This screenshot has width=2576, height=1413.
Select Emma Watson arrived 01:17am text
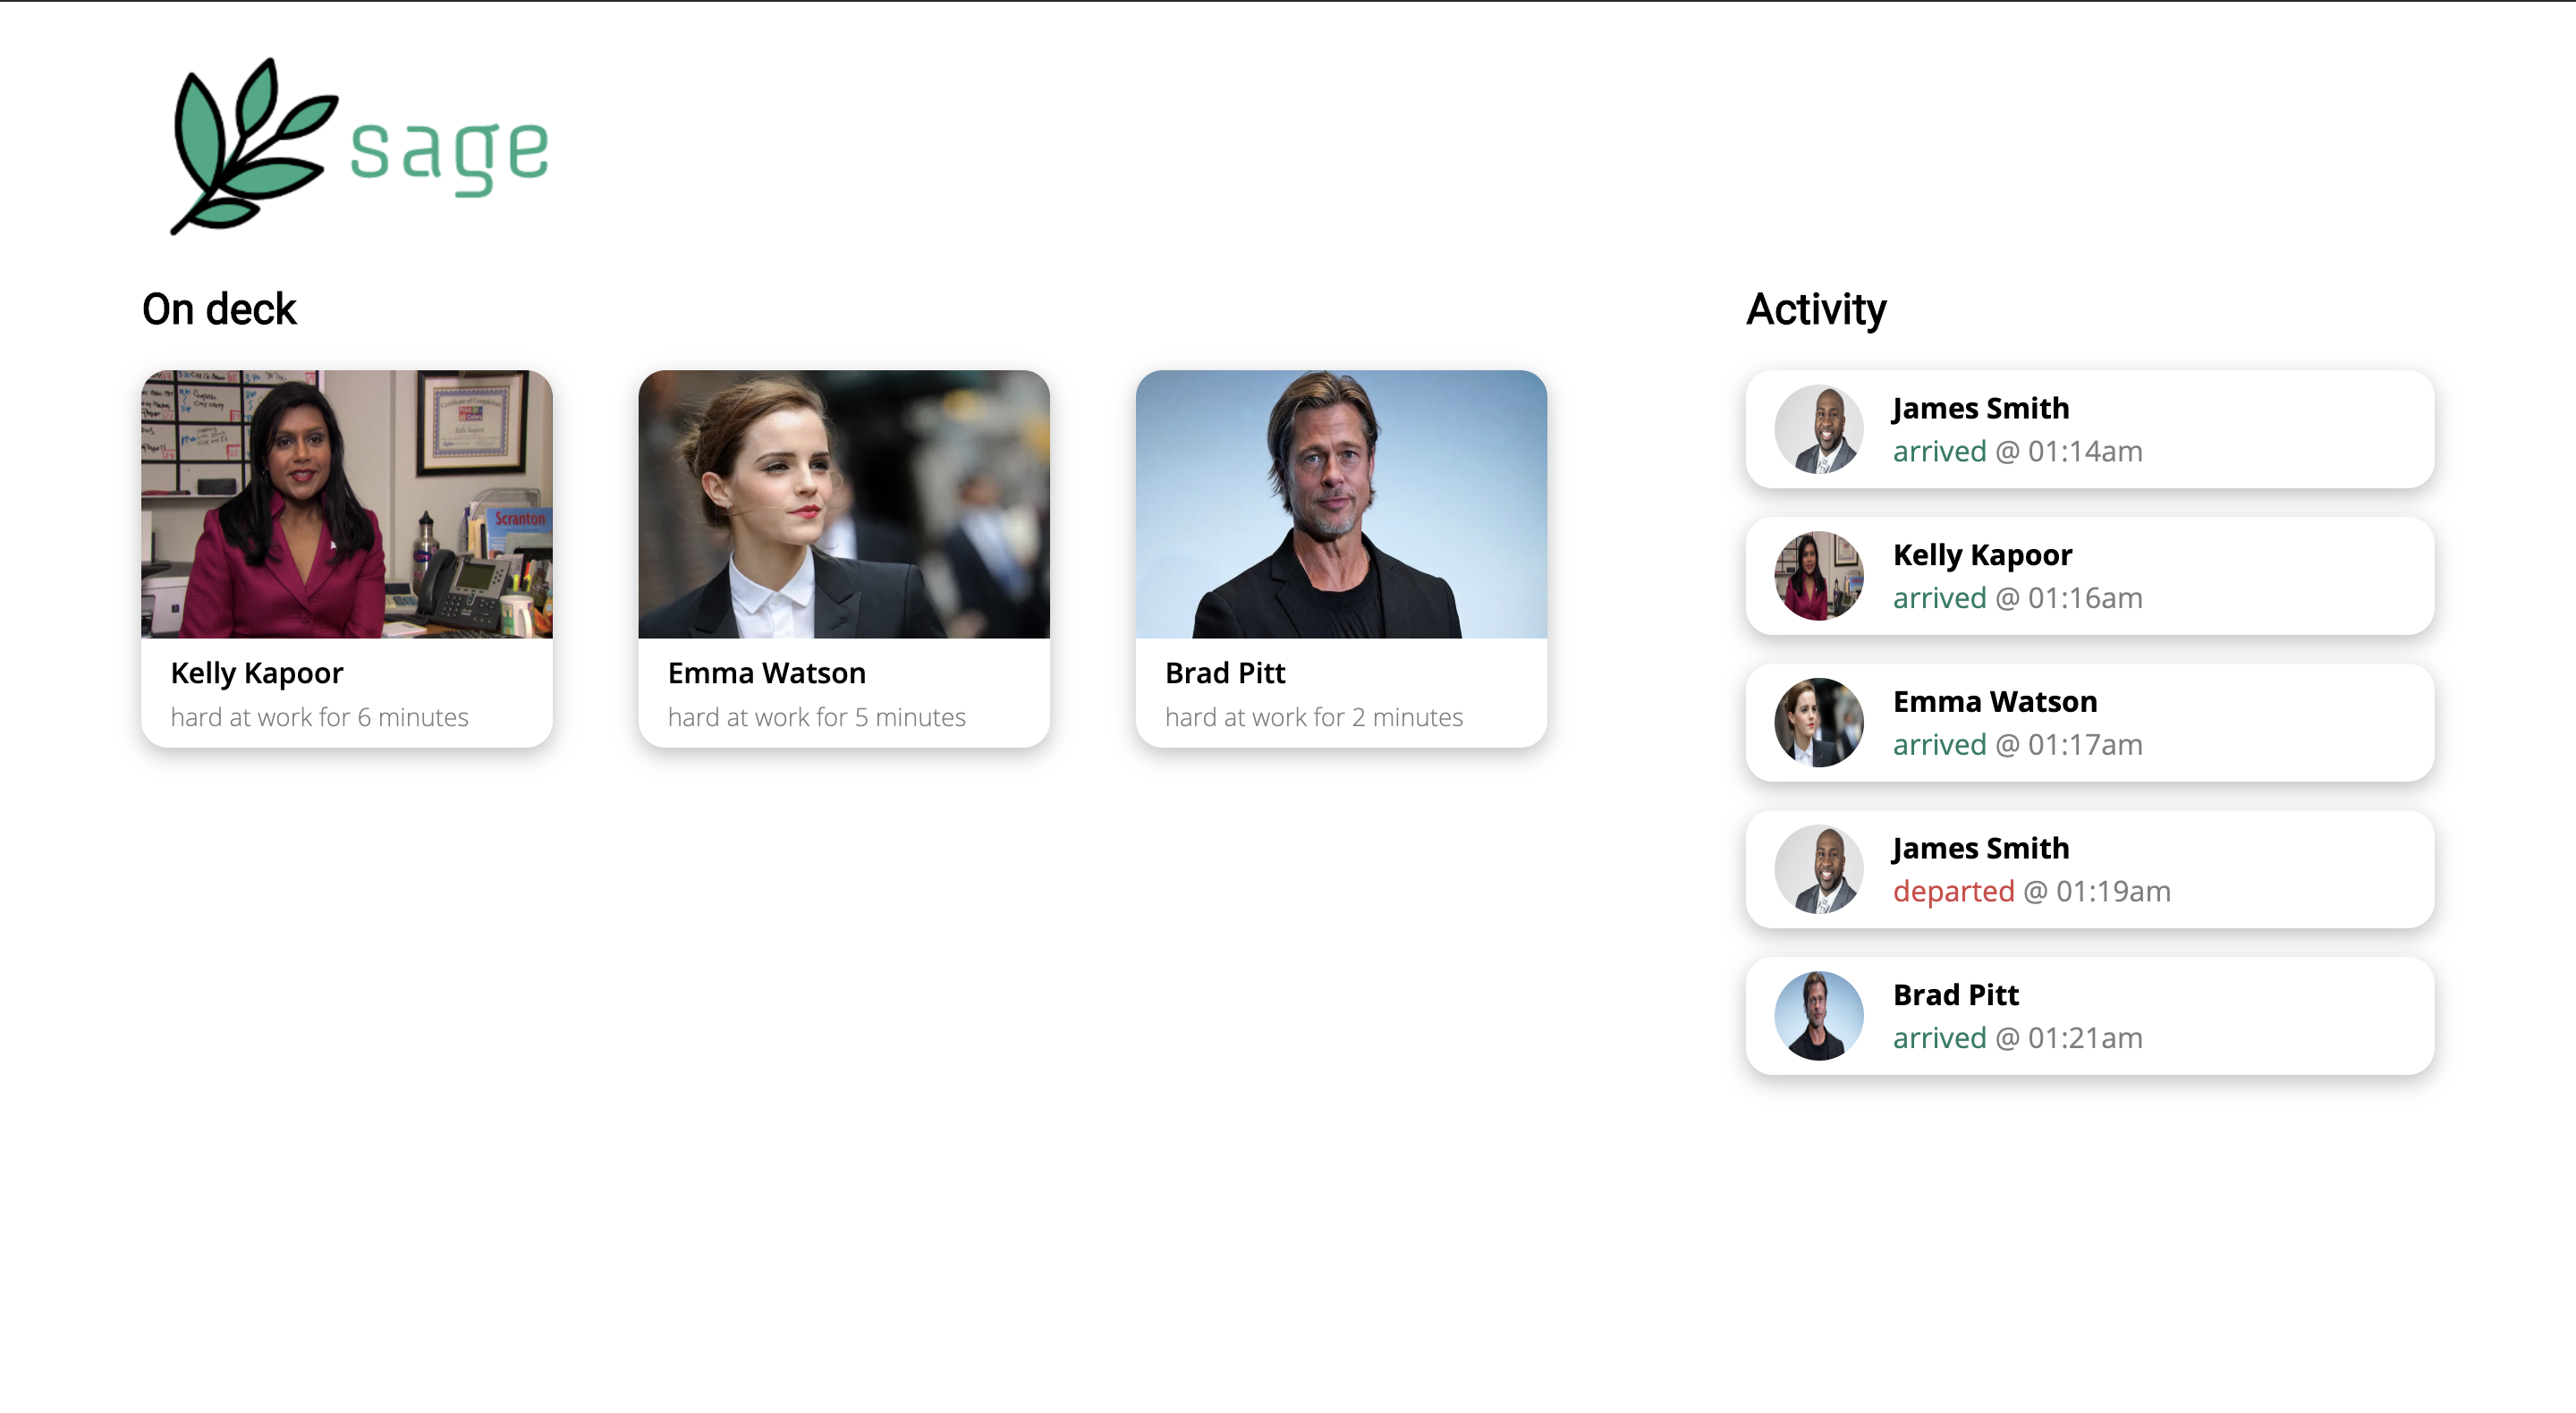[x=2016, y=745]
